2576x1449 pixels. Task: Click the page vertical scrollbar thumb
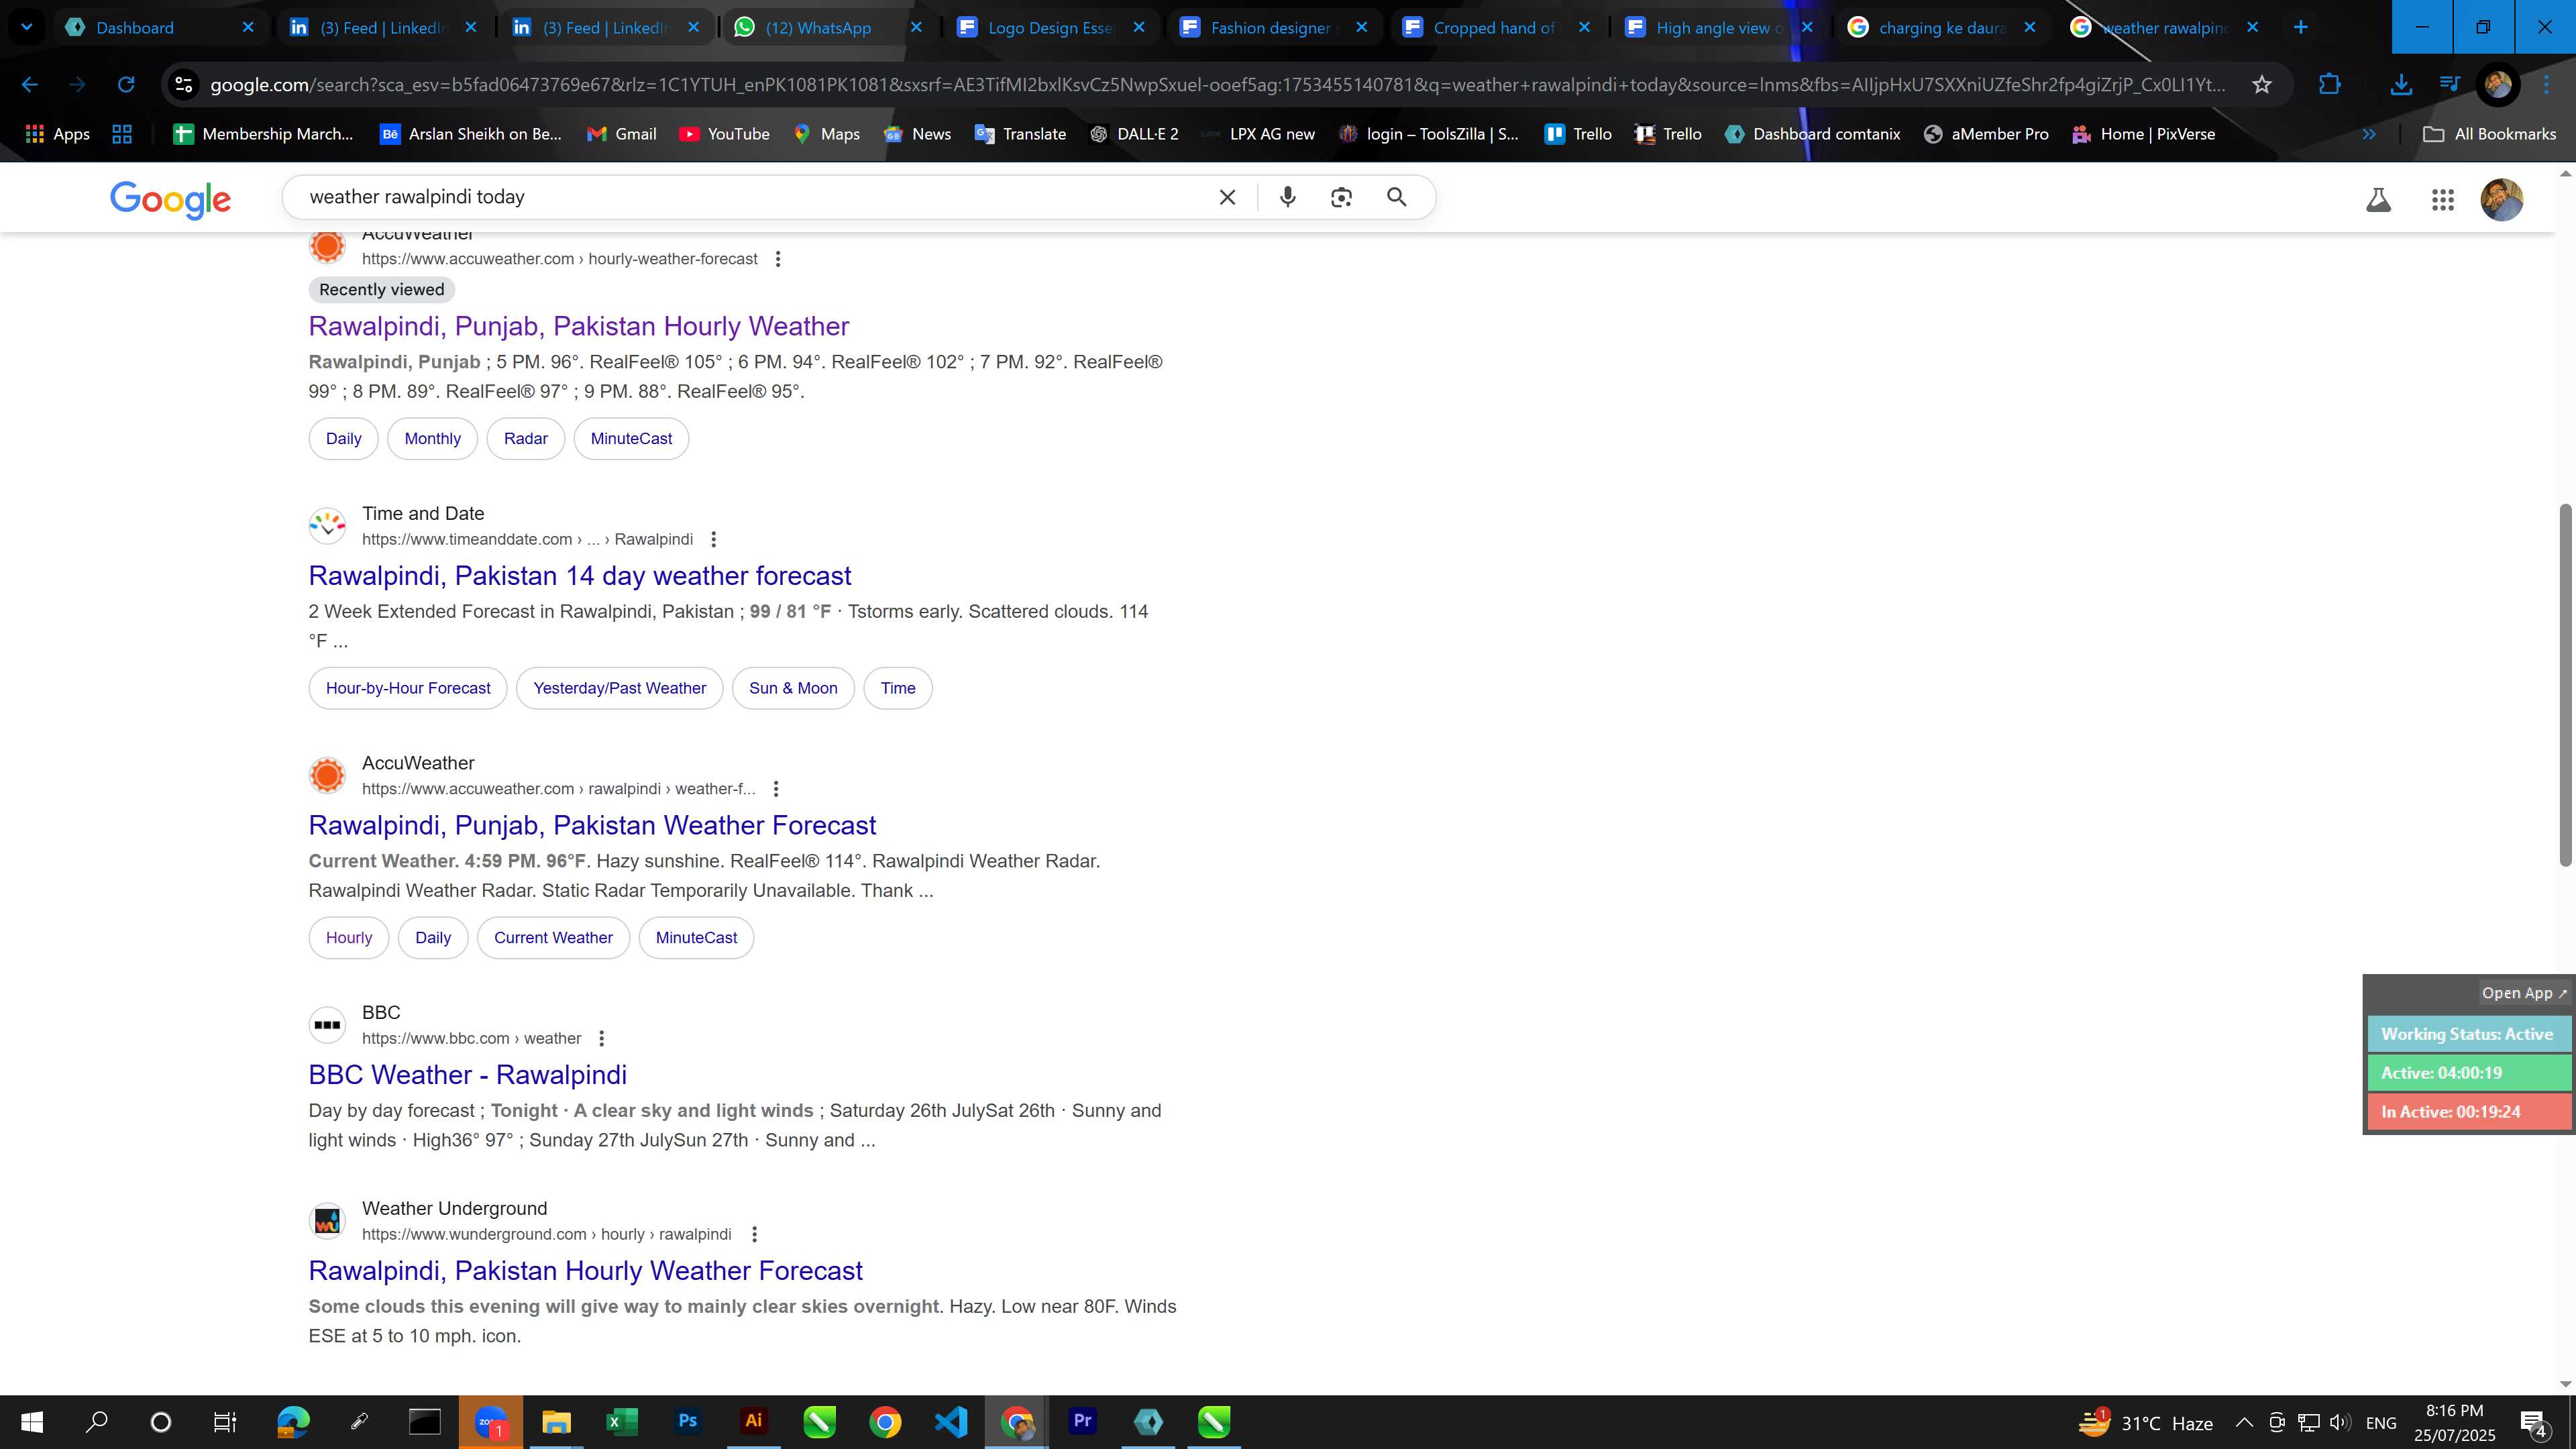[2565, 685]
